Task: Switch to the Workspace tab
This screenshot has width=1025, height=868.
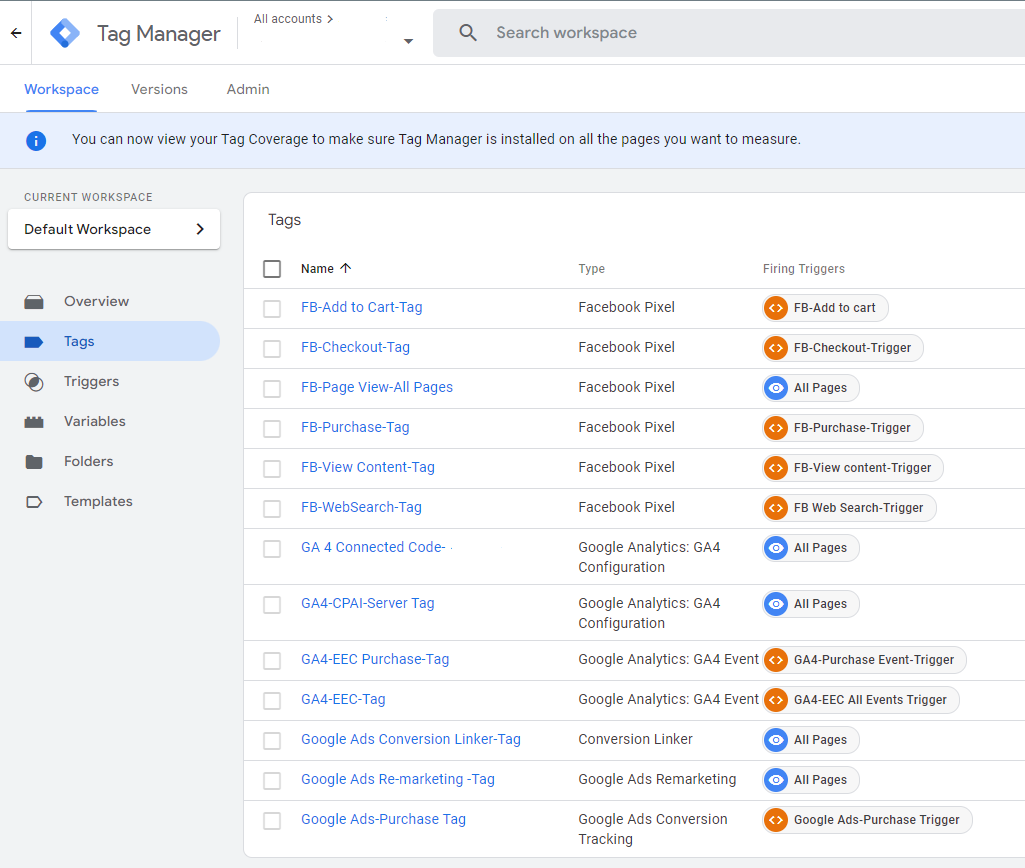Action: coord(61,90)
